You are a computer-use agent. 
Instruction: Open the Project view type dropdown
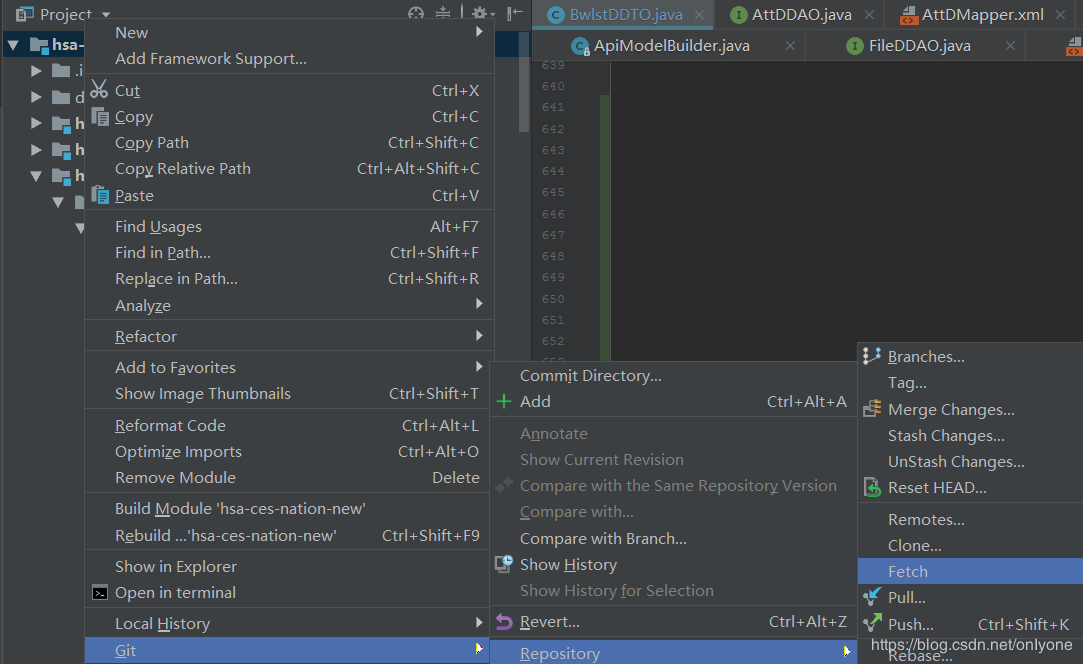tap(106, 15)
